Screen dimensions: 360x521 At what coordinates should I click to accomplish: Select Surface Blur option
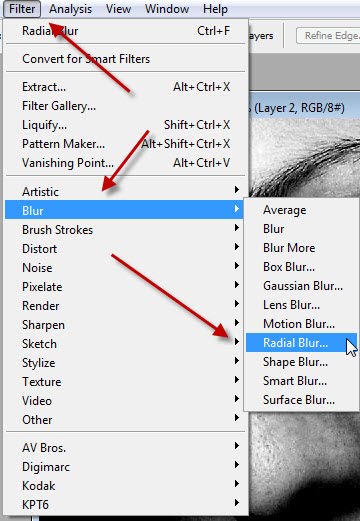pos(301,400)
